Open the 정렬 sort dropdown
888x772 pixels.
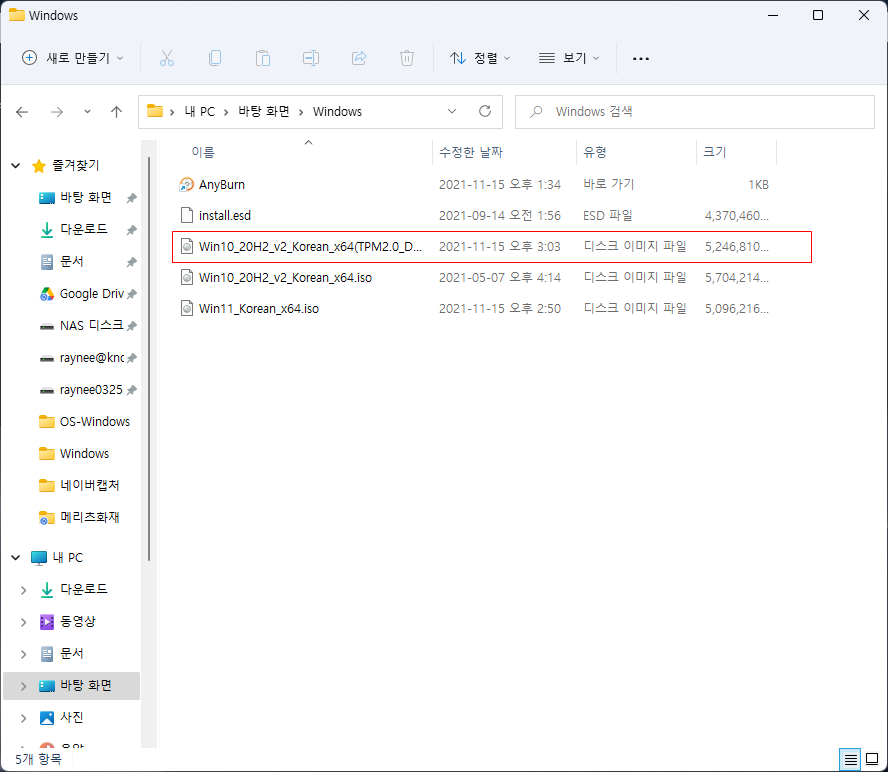coord(480,58)
